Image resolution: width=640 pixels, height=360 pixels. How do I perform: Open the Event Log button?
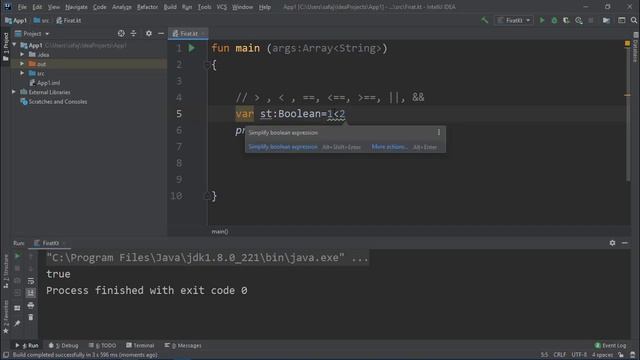click(611, 345)
